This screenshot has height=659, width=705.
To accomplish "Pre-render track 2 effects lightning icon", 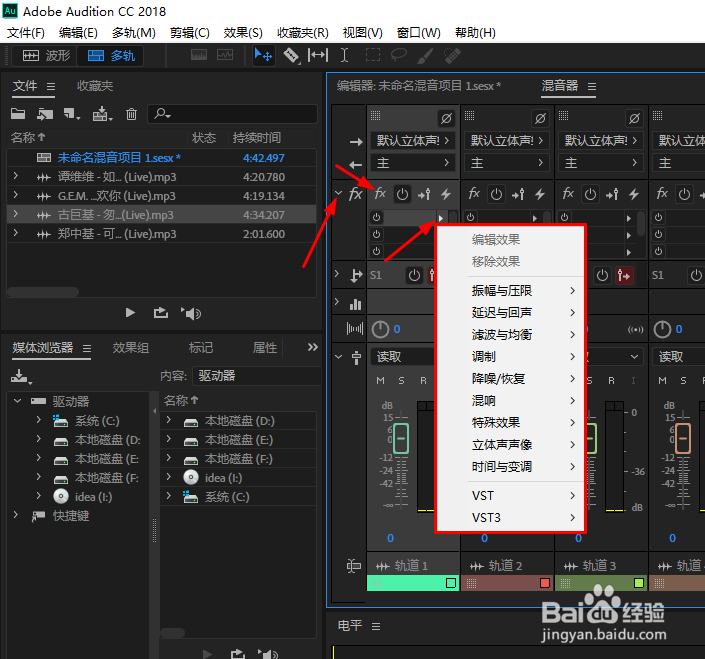I will pos(540,194).
